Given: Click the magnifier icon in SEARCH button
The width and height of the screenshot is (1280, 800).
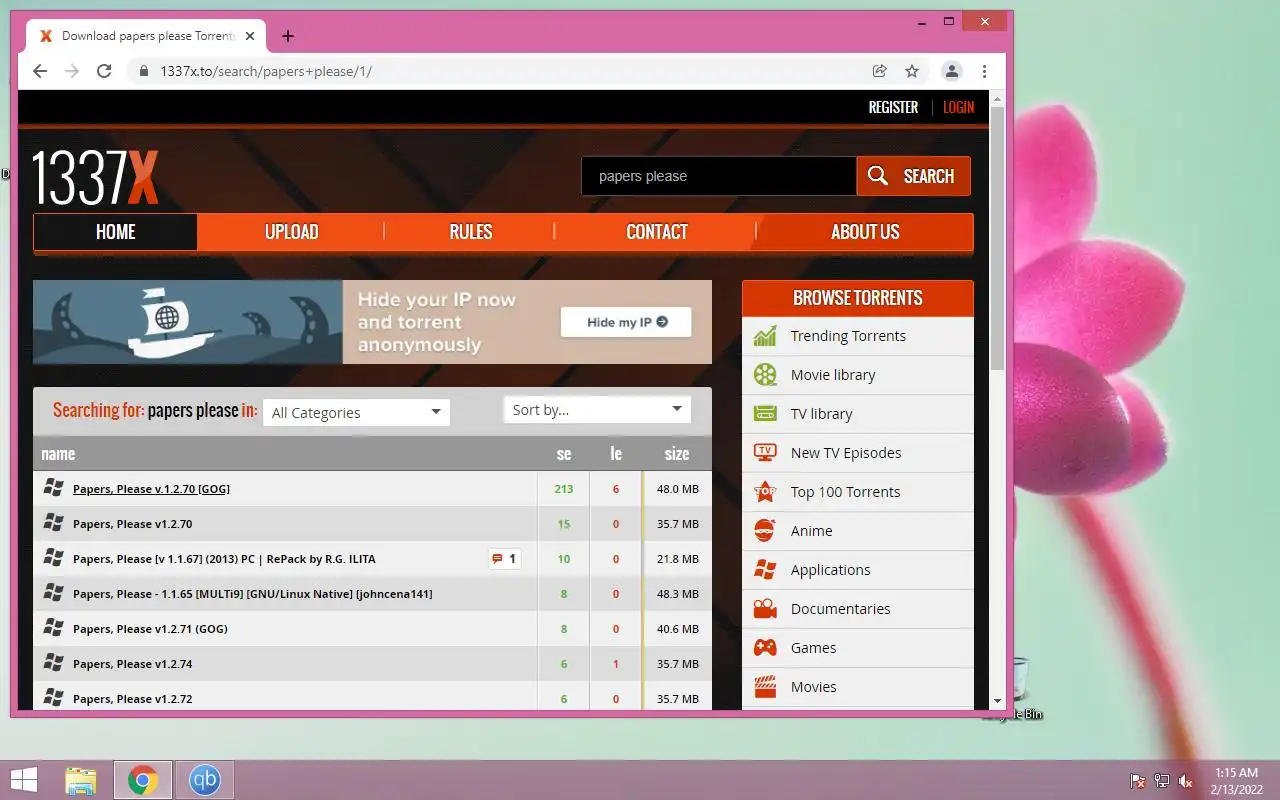Looking at the screenshot, I should click(x=878, y=176).
